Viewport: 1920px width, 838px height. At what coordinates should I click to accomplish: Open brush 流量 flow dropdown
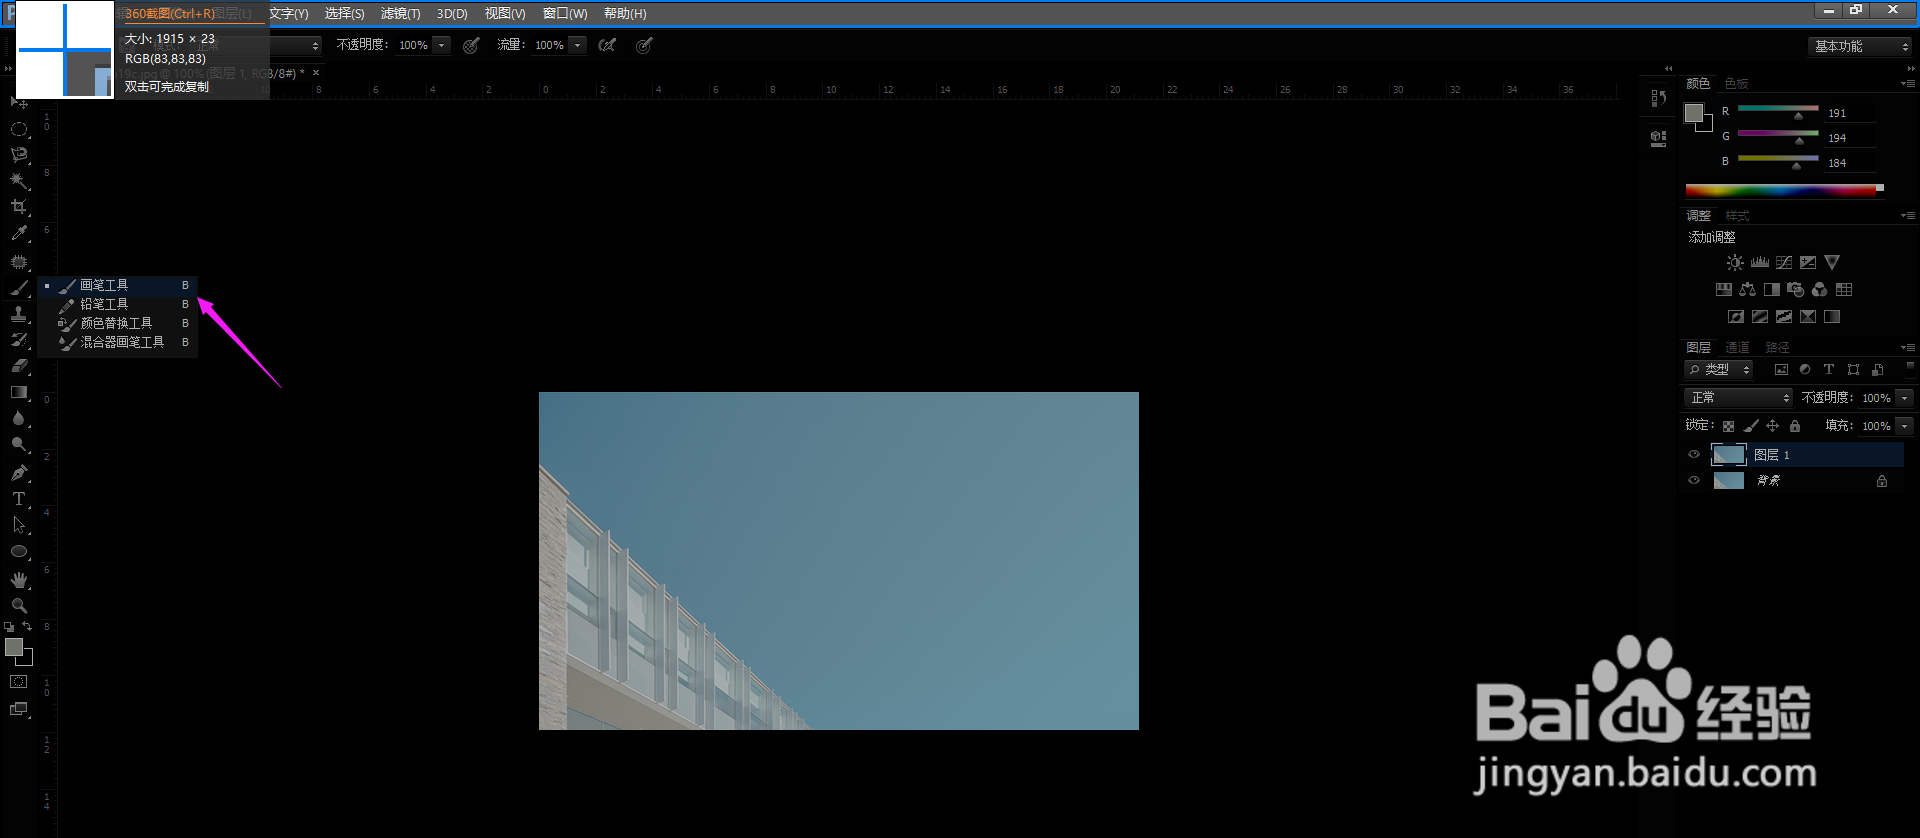pyautogui.click(x=577, y=45)
